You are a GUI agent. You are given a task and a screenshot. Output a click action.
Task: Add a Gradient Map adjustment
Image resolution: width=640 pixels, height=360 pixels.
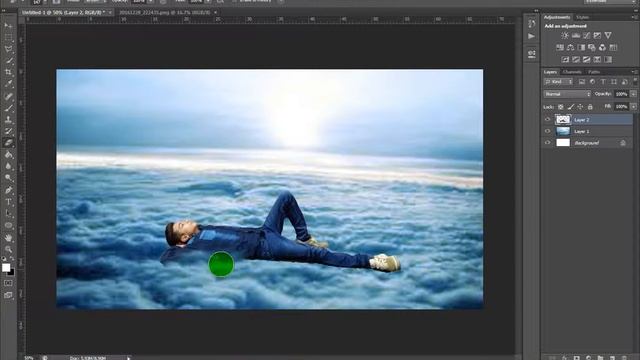pos(608,60)
